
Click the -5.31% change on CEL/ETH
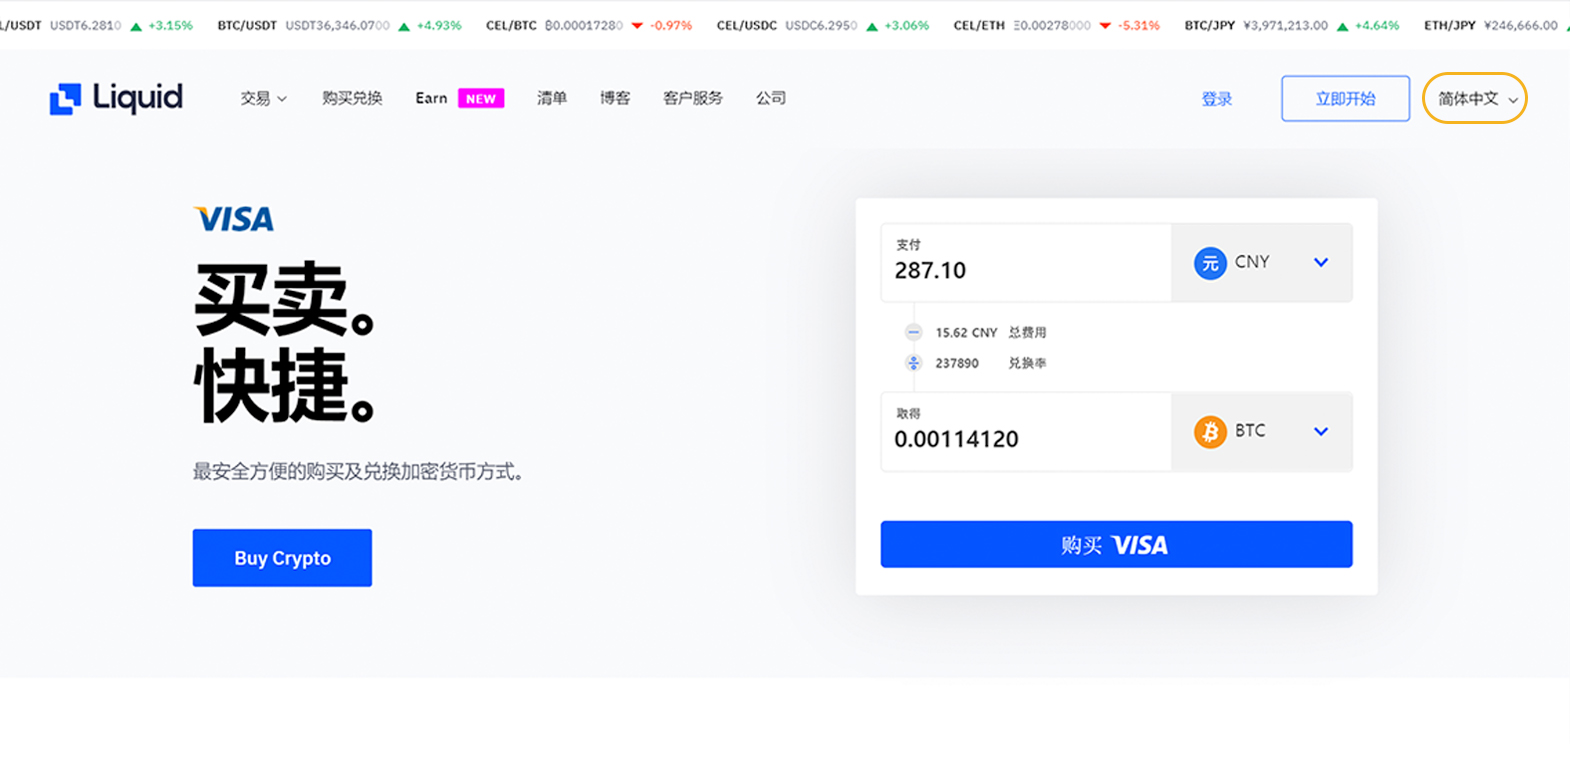(x=1138, y=25)
